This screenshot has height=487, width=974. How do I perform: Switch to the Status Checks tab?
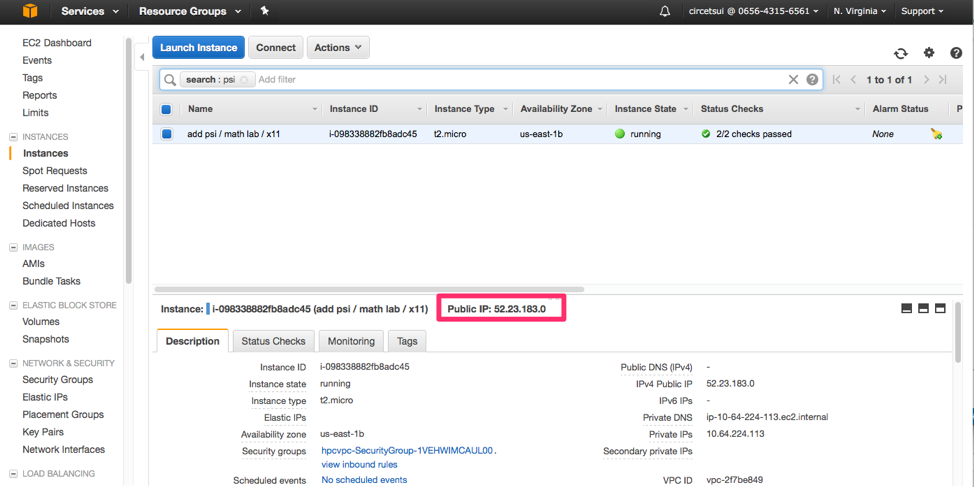[x=273, y=341]
